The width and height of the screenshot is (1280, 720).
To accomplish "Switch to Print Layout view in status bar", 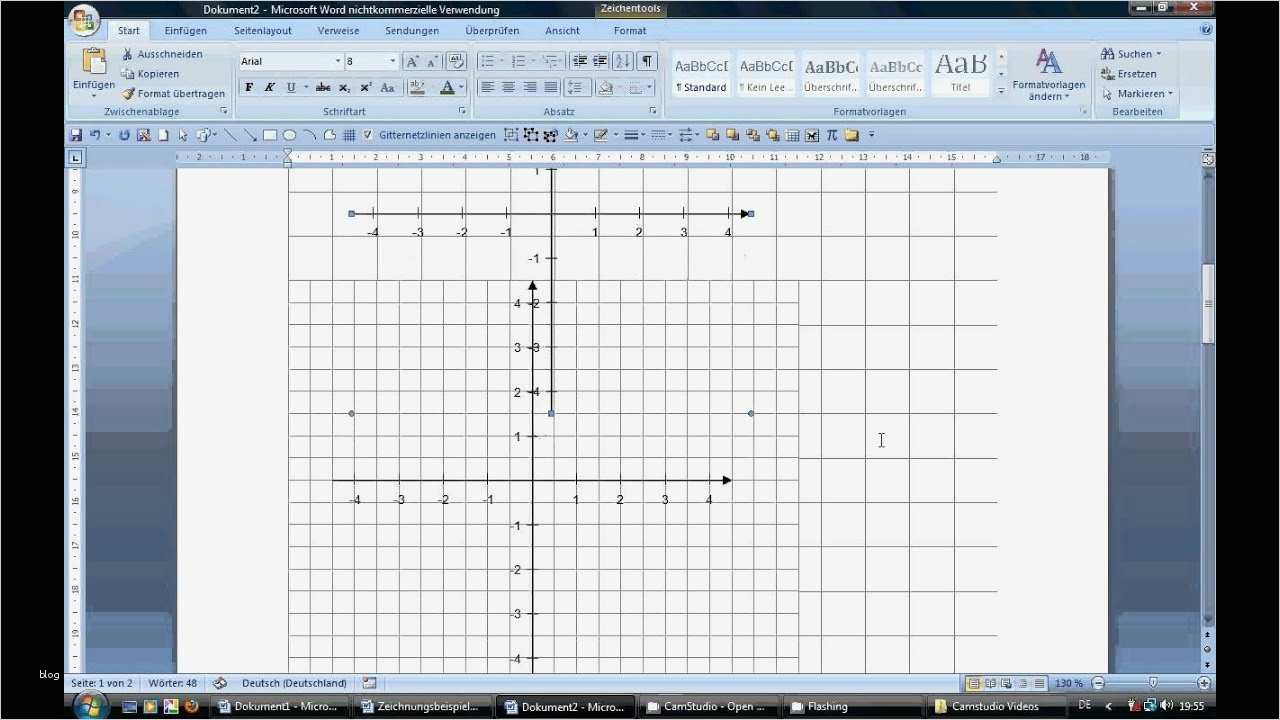I will tap(973, 683).
